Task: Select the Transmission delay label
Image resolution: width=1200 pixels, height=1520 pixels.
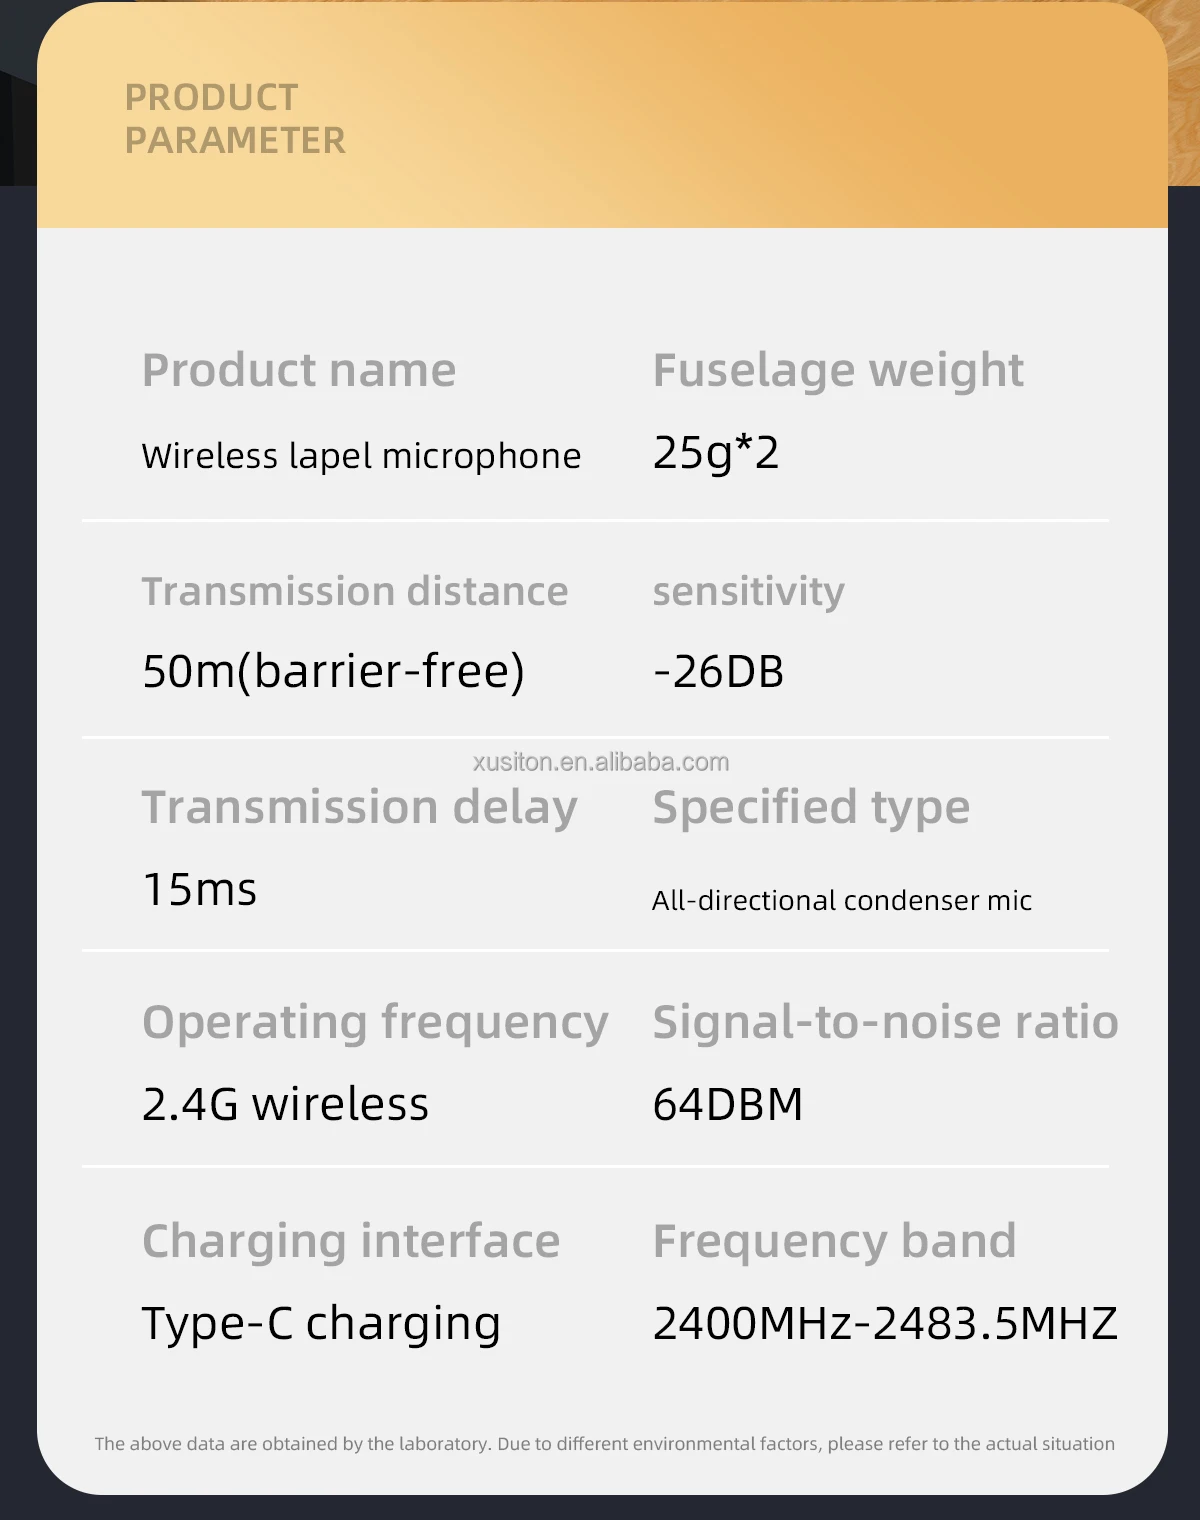Action: tap(360, 807)
